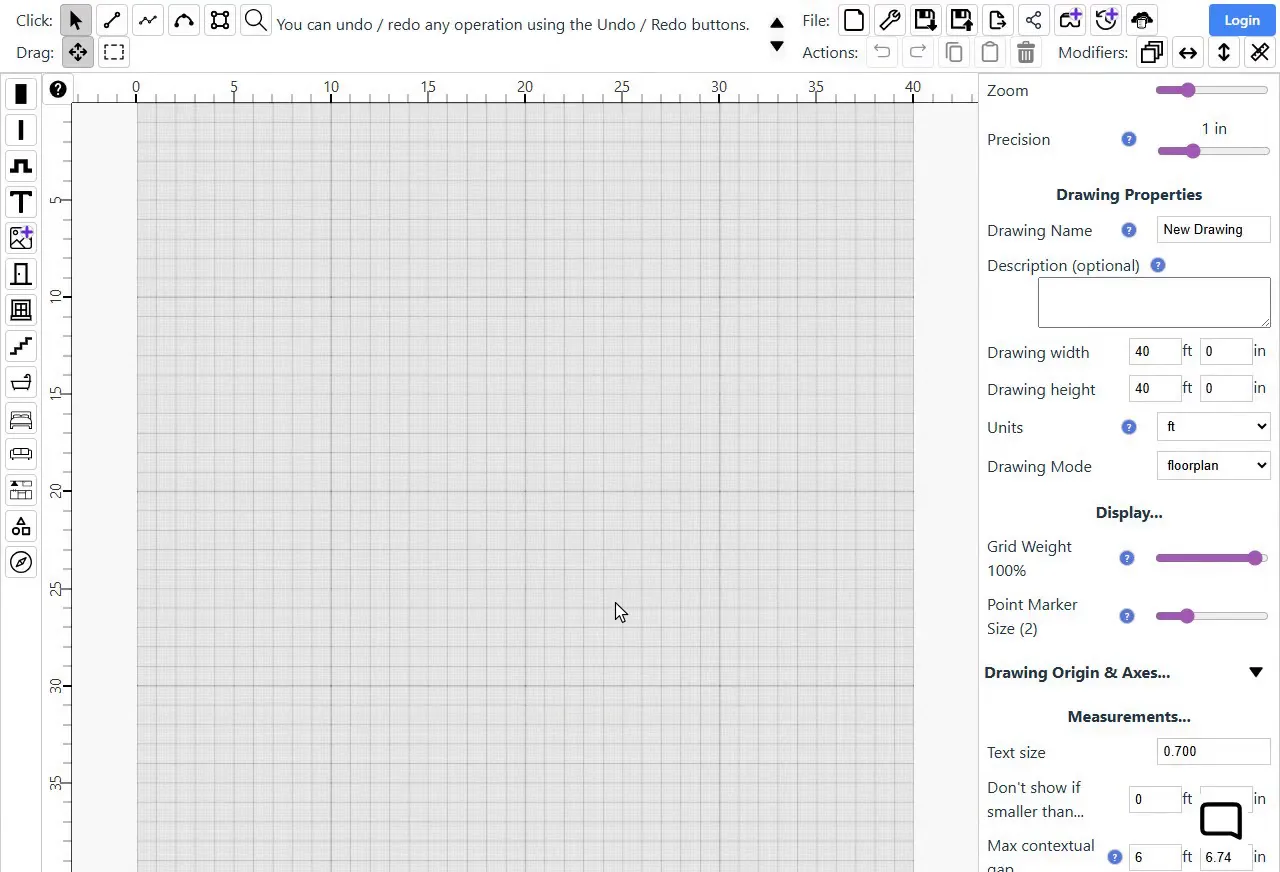The width and height of the screenshot is (1280, 872).
Task: Create a new blank drawing file
Action: pos(854,20)
